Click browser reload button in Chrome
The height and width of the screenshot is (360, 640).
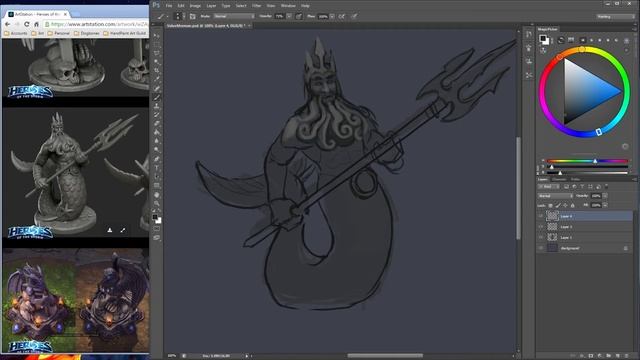[x=27, y=24]
